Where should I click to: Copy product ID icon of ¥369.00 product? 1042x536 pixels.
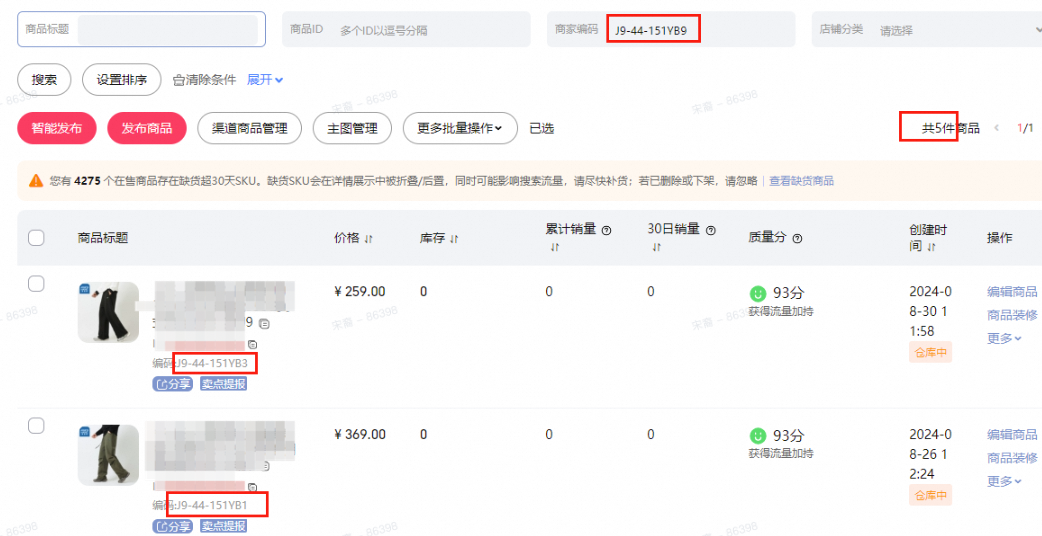tap(252, 487)
